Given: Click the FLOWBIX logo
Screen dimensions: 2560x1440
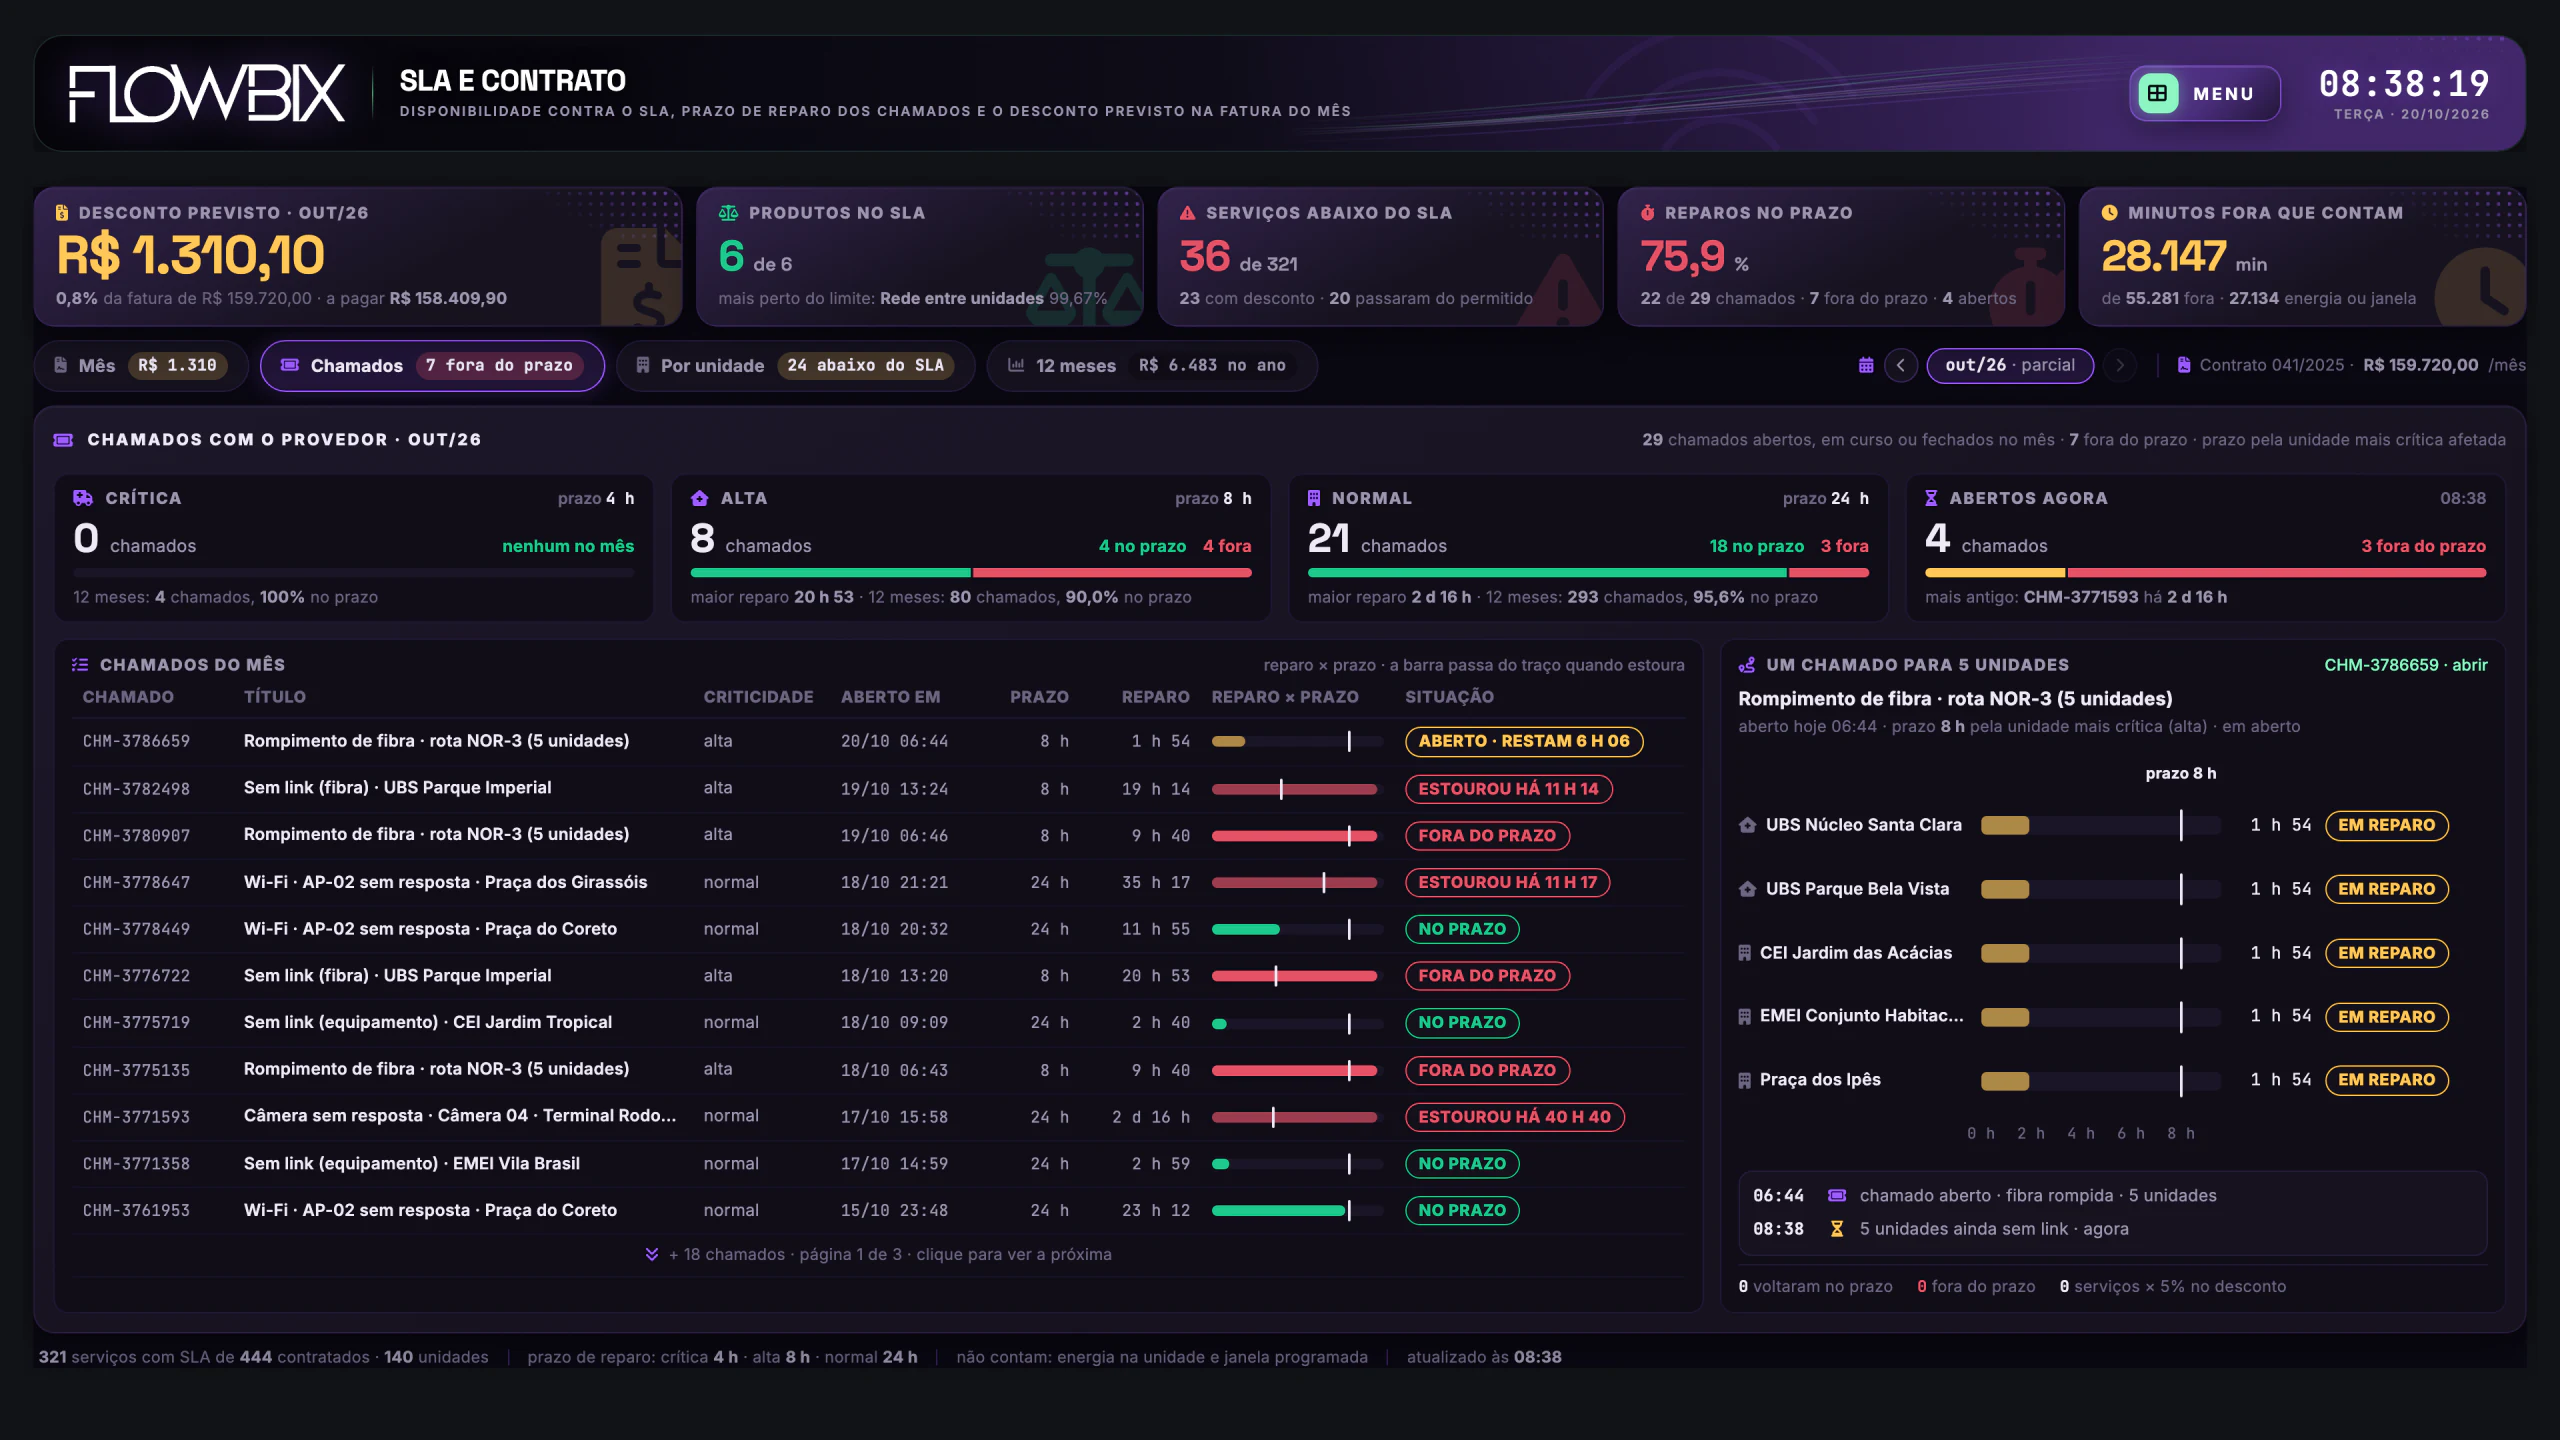Looking at the screenshot, I should click(207, 94).
